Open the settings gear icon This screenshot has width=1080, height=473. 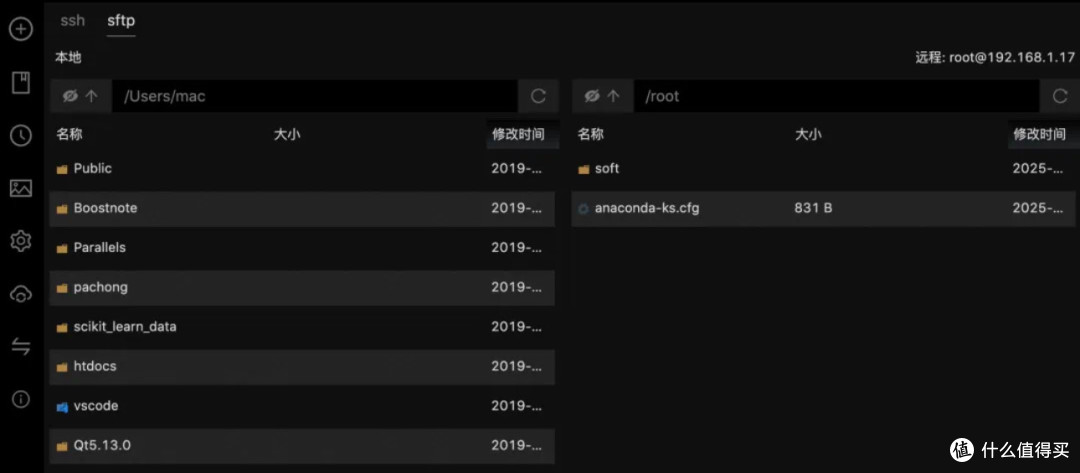(x=21, y=241)
